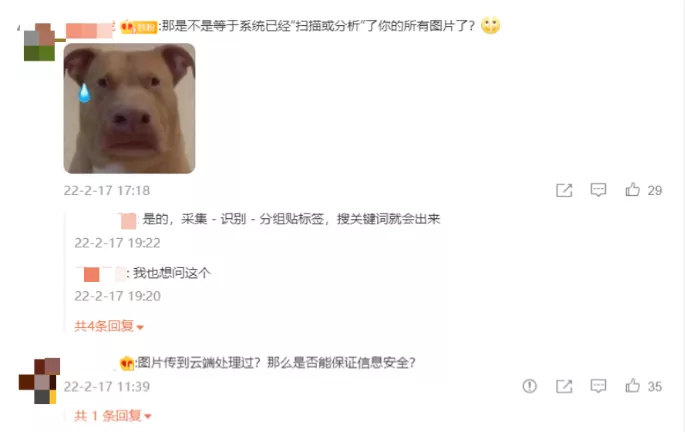Report the second comment via the exclamation icon
The width and height of the screenshot is (685, 432).
pyautogui.click(x=529, y=386)
